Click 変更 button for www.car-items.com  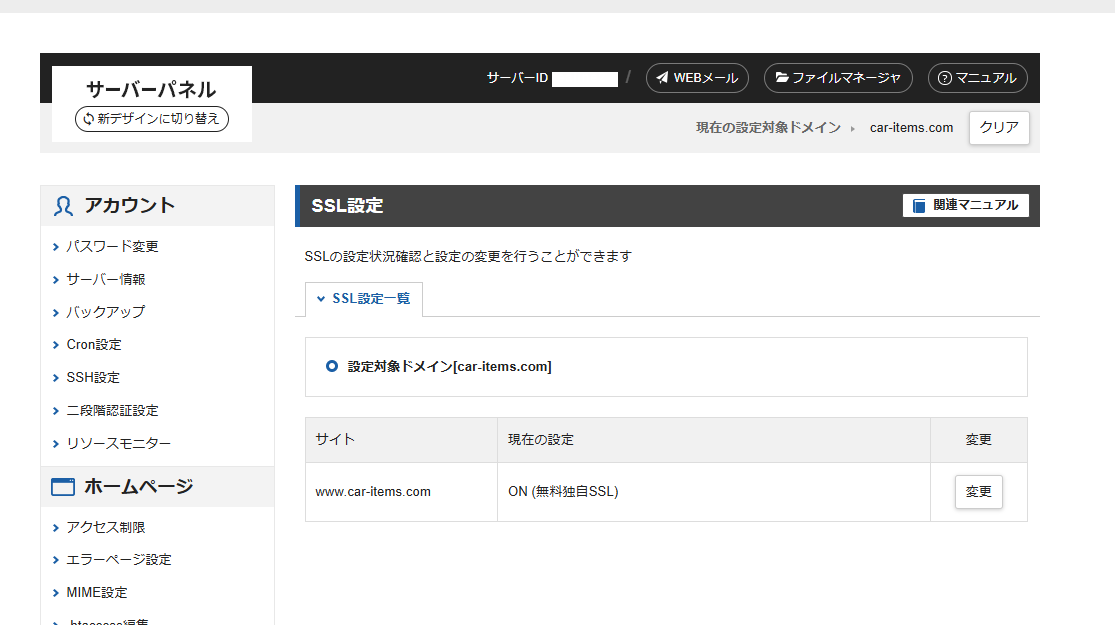click(978, 492)
